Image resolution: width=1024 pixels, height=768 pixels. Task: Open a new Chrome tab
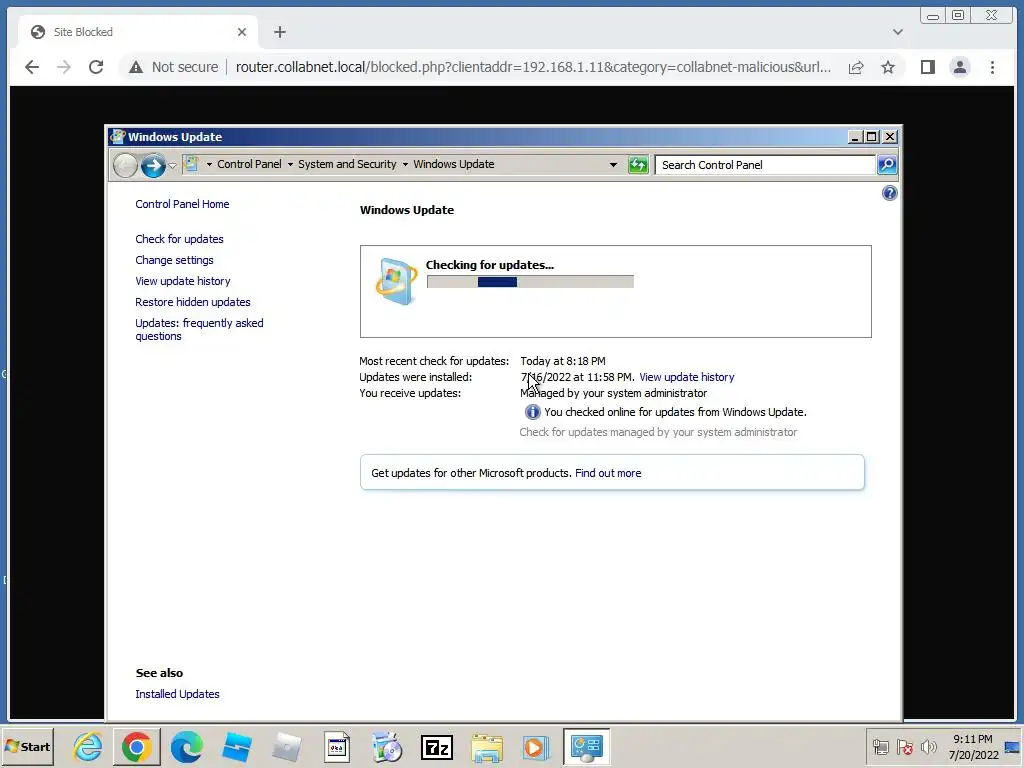(x=280, y=32)
